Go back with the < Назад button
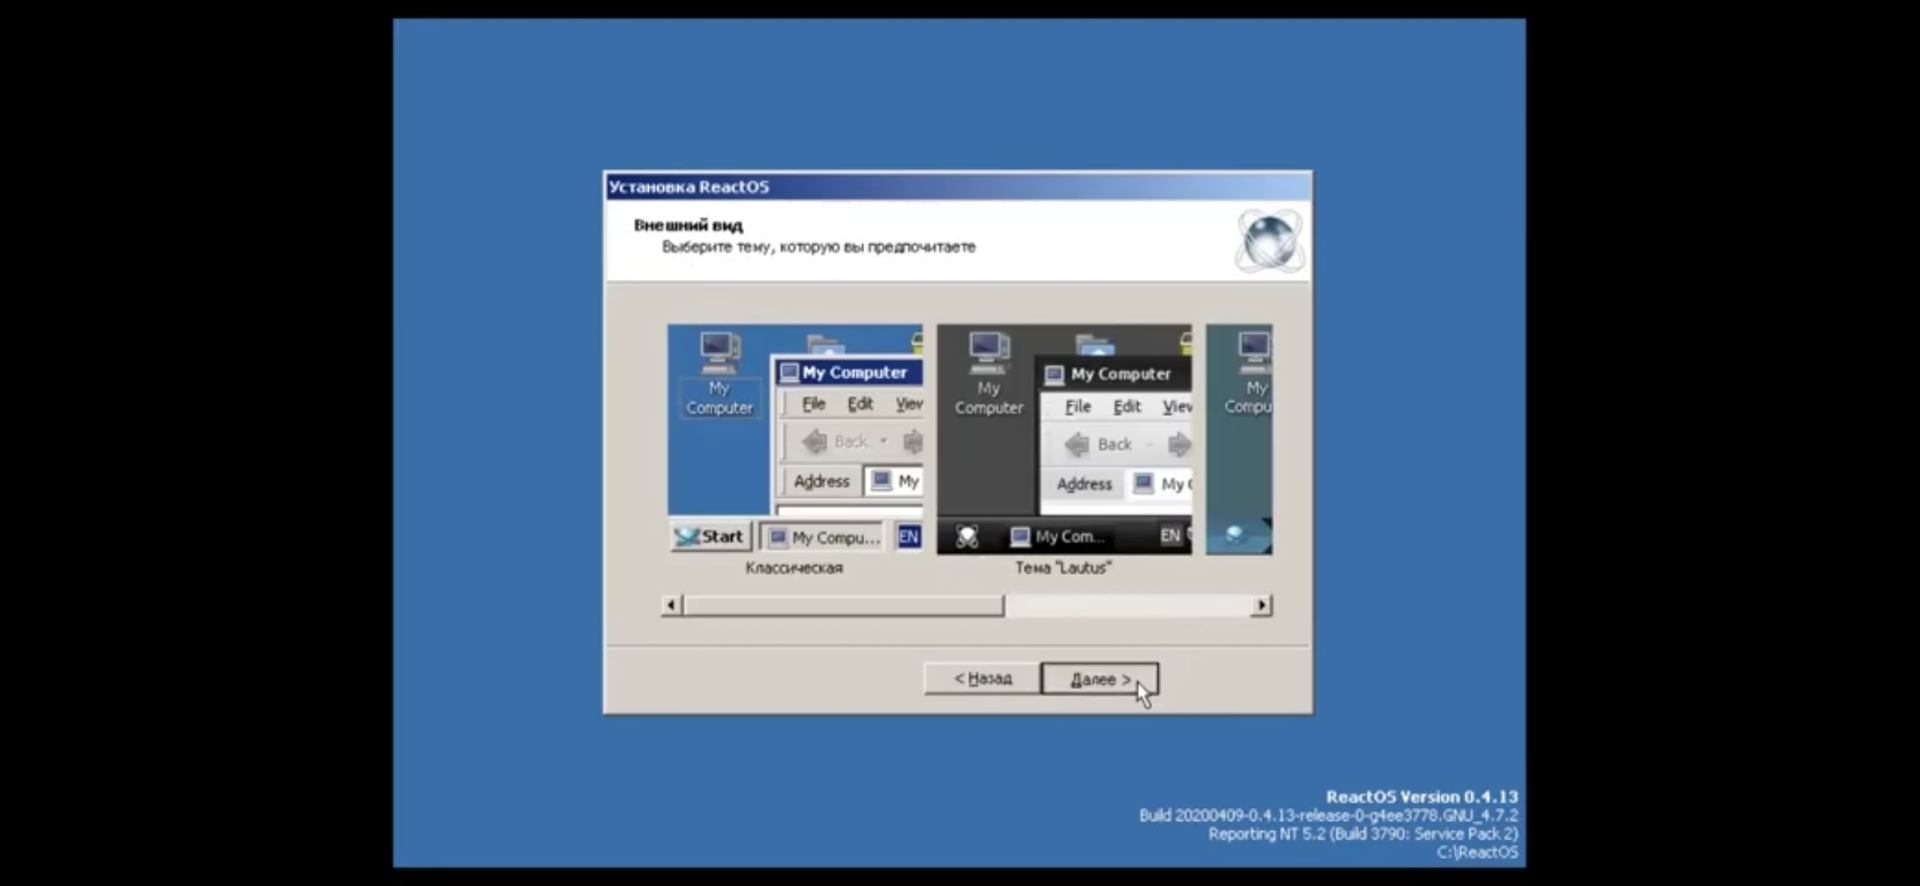1920x886 pixels. (982, 678)
